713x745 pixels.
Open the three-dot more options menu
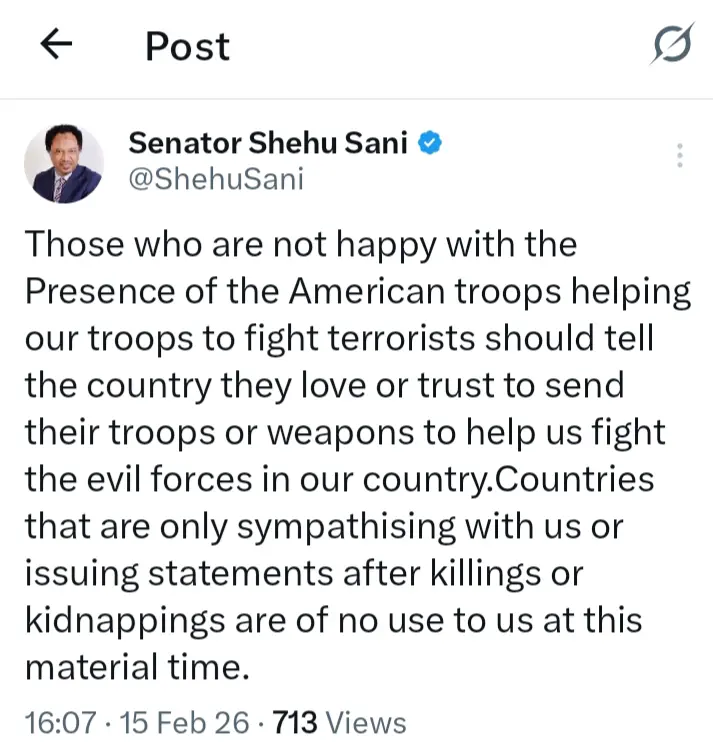679,156
